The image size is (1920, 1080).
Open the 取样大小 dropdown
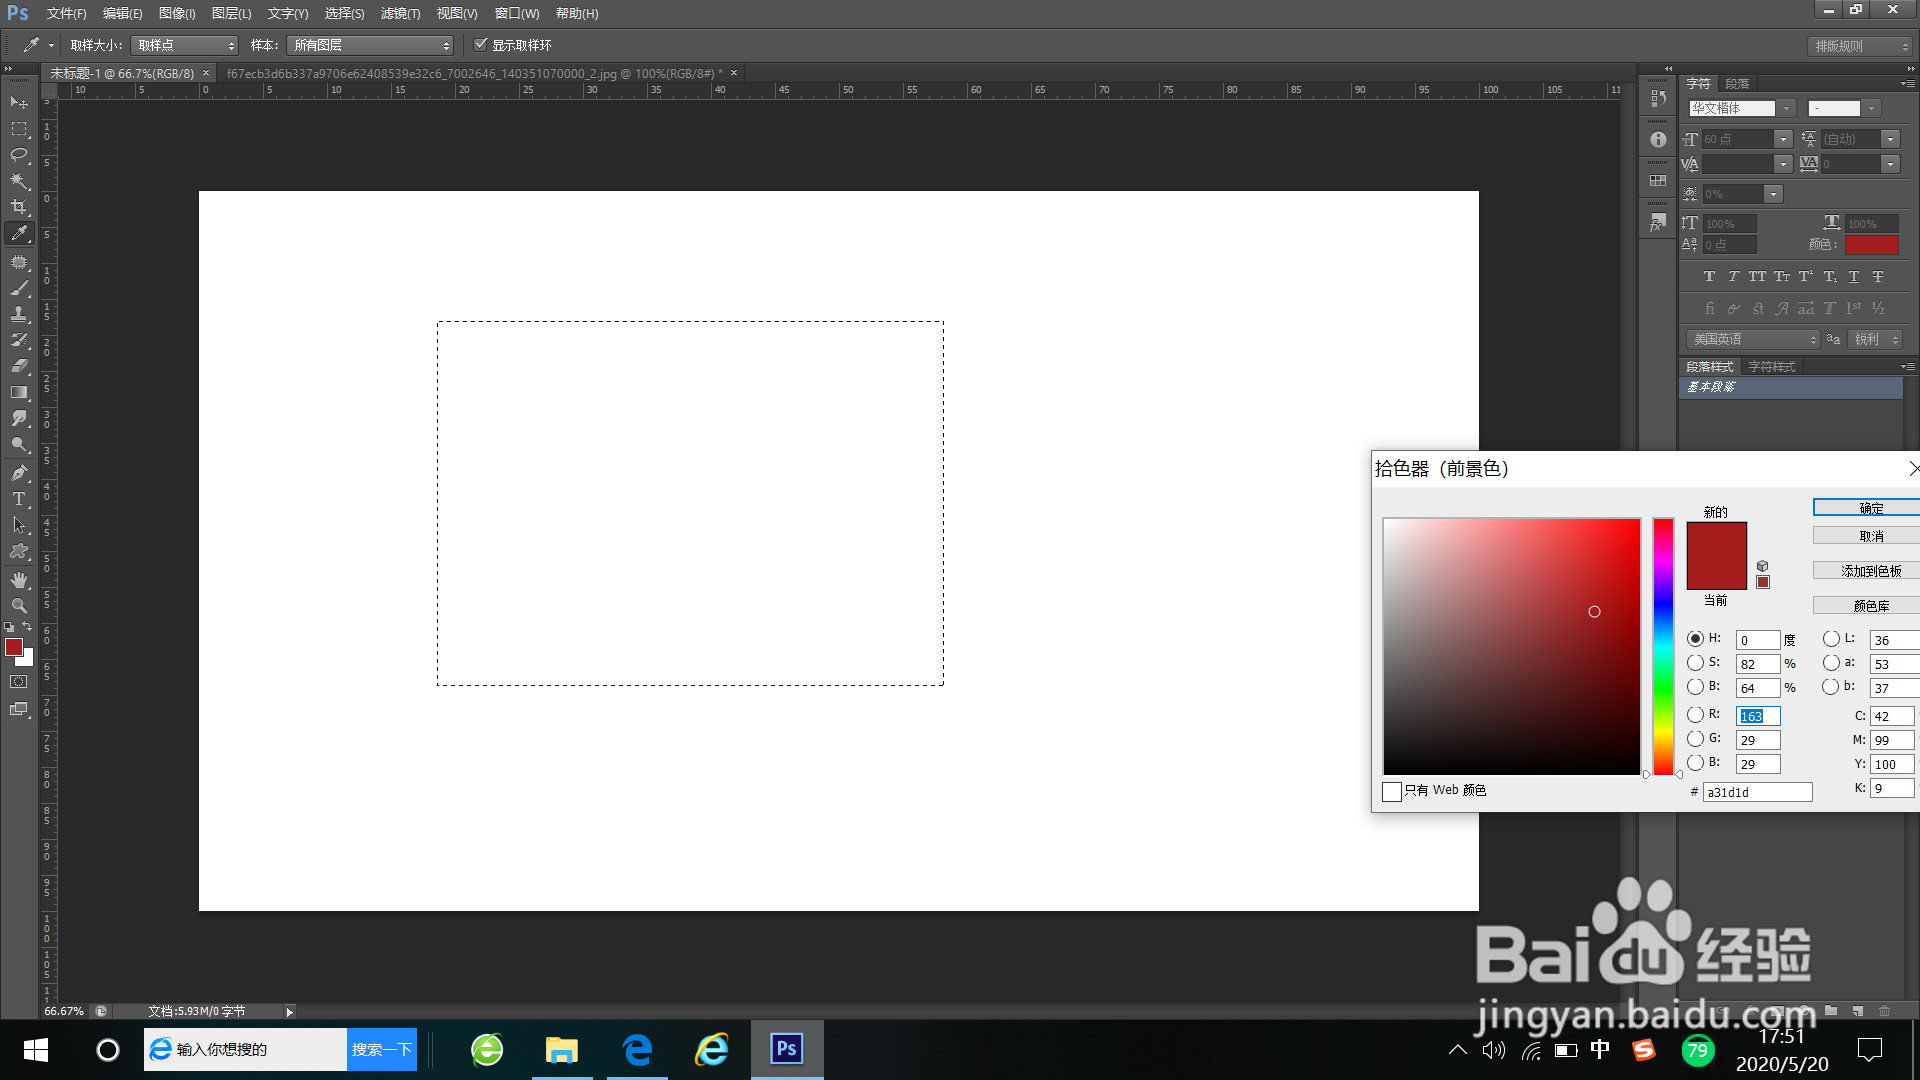point(186,45)
